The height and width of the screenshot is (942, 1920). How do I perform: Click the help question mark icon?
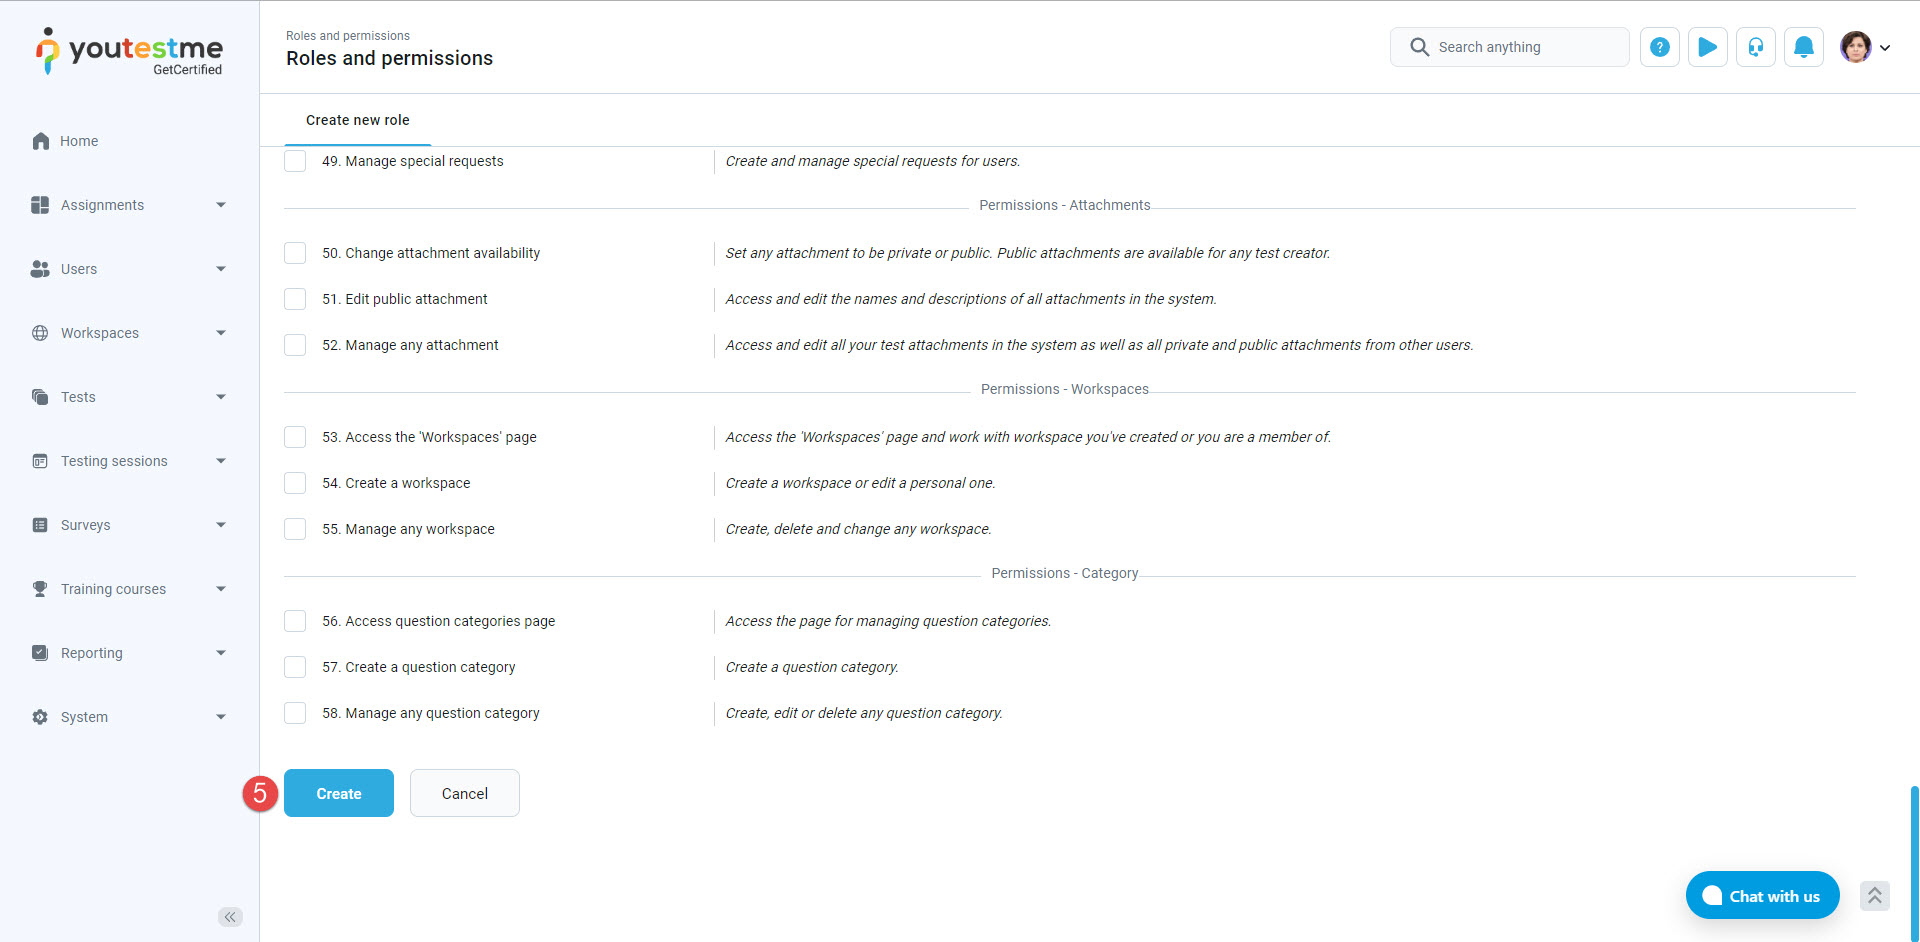tap(1659, 47)
